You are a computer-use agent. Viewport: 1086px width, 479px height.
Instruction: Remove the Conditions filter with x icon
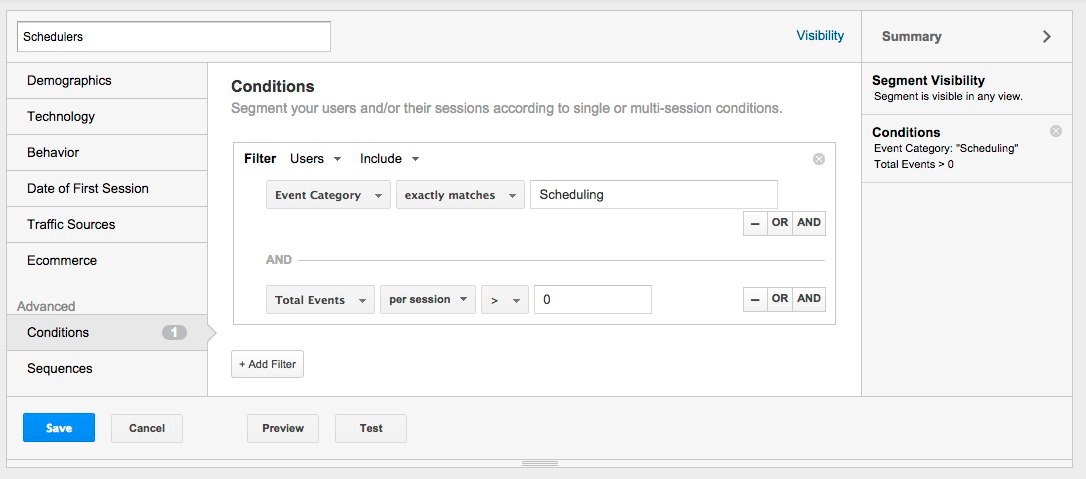(x=819, y=159)
